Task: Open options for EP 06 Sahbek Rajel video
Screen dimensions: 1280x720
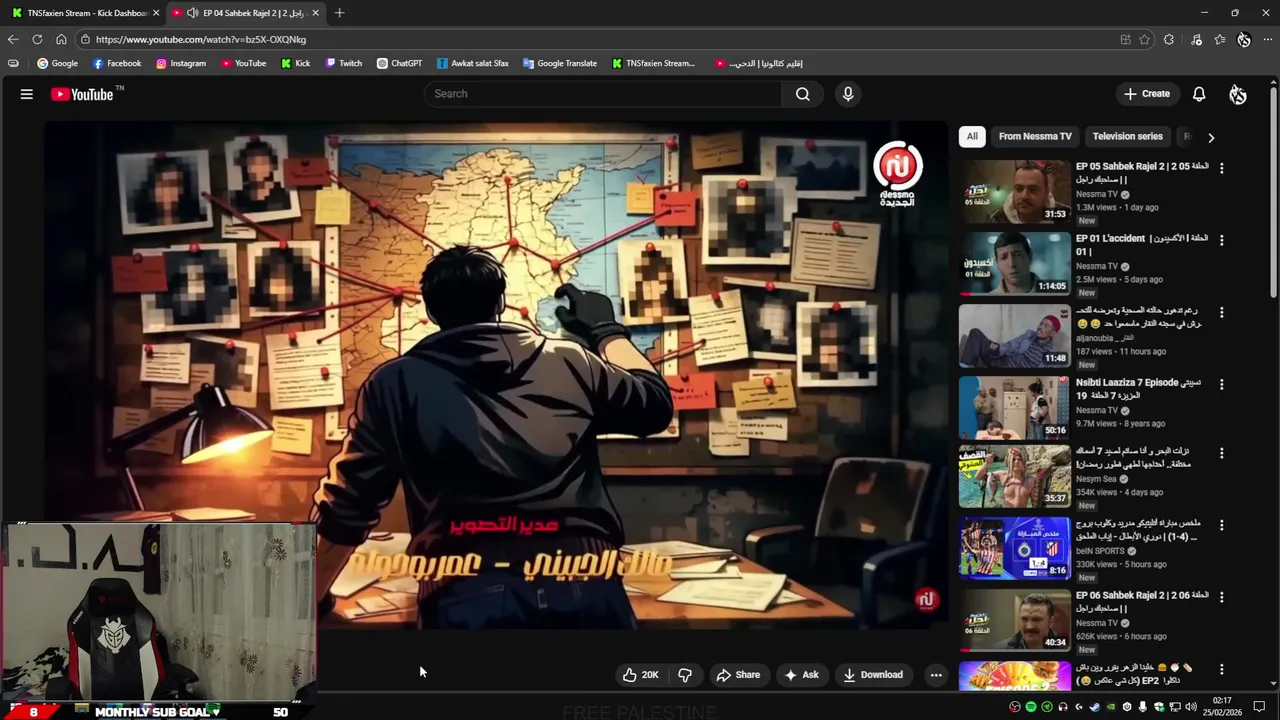Action: (1221, 597)
